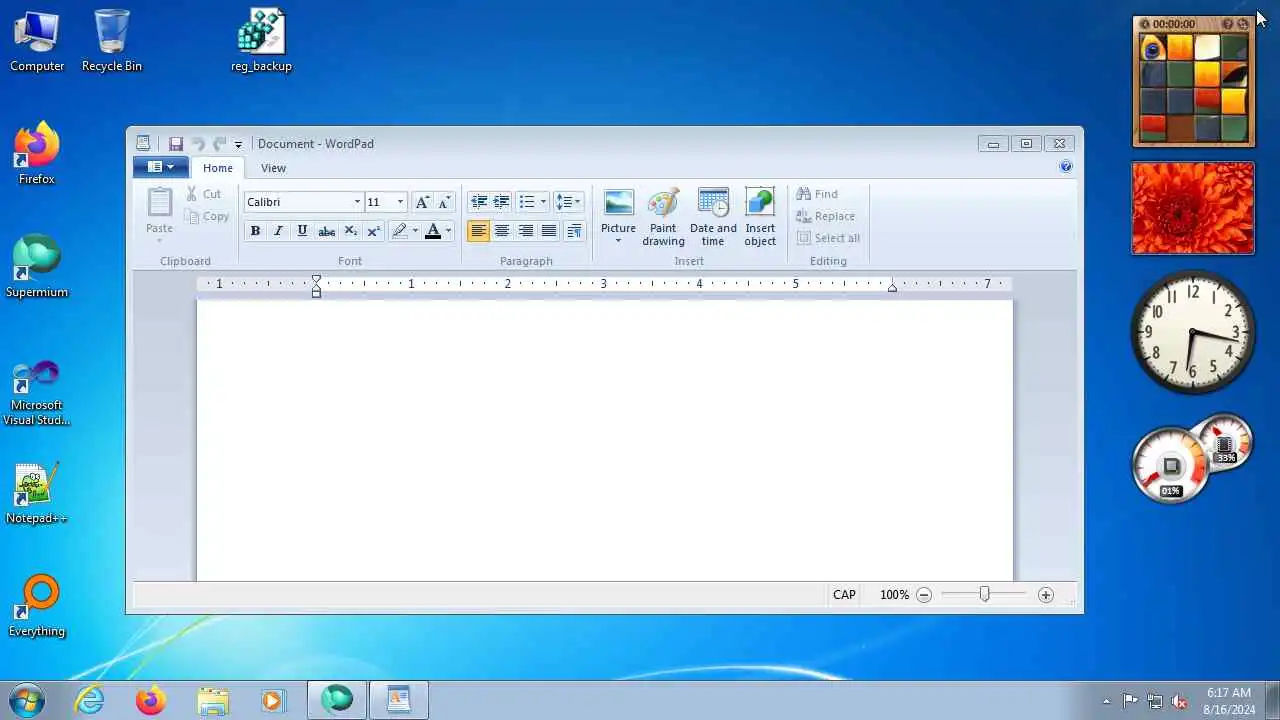Click the zoom in plus button
1280x720 pixels.
[1046, 595]
